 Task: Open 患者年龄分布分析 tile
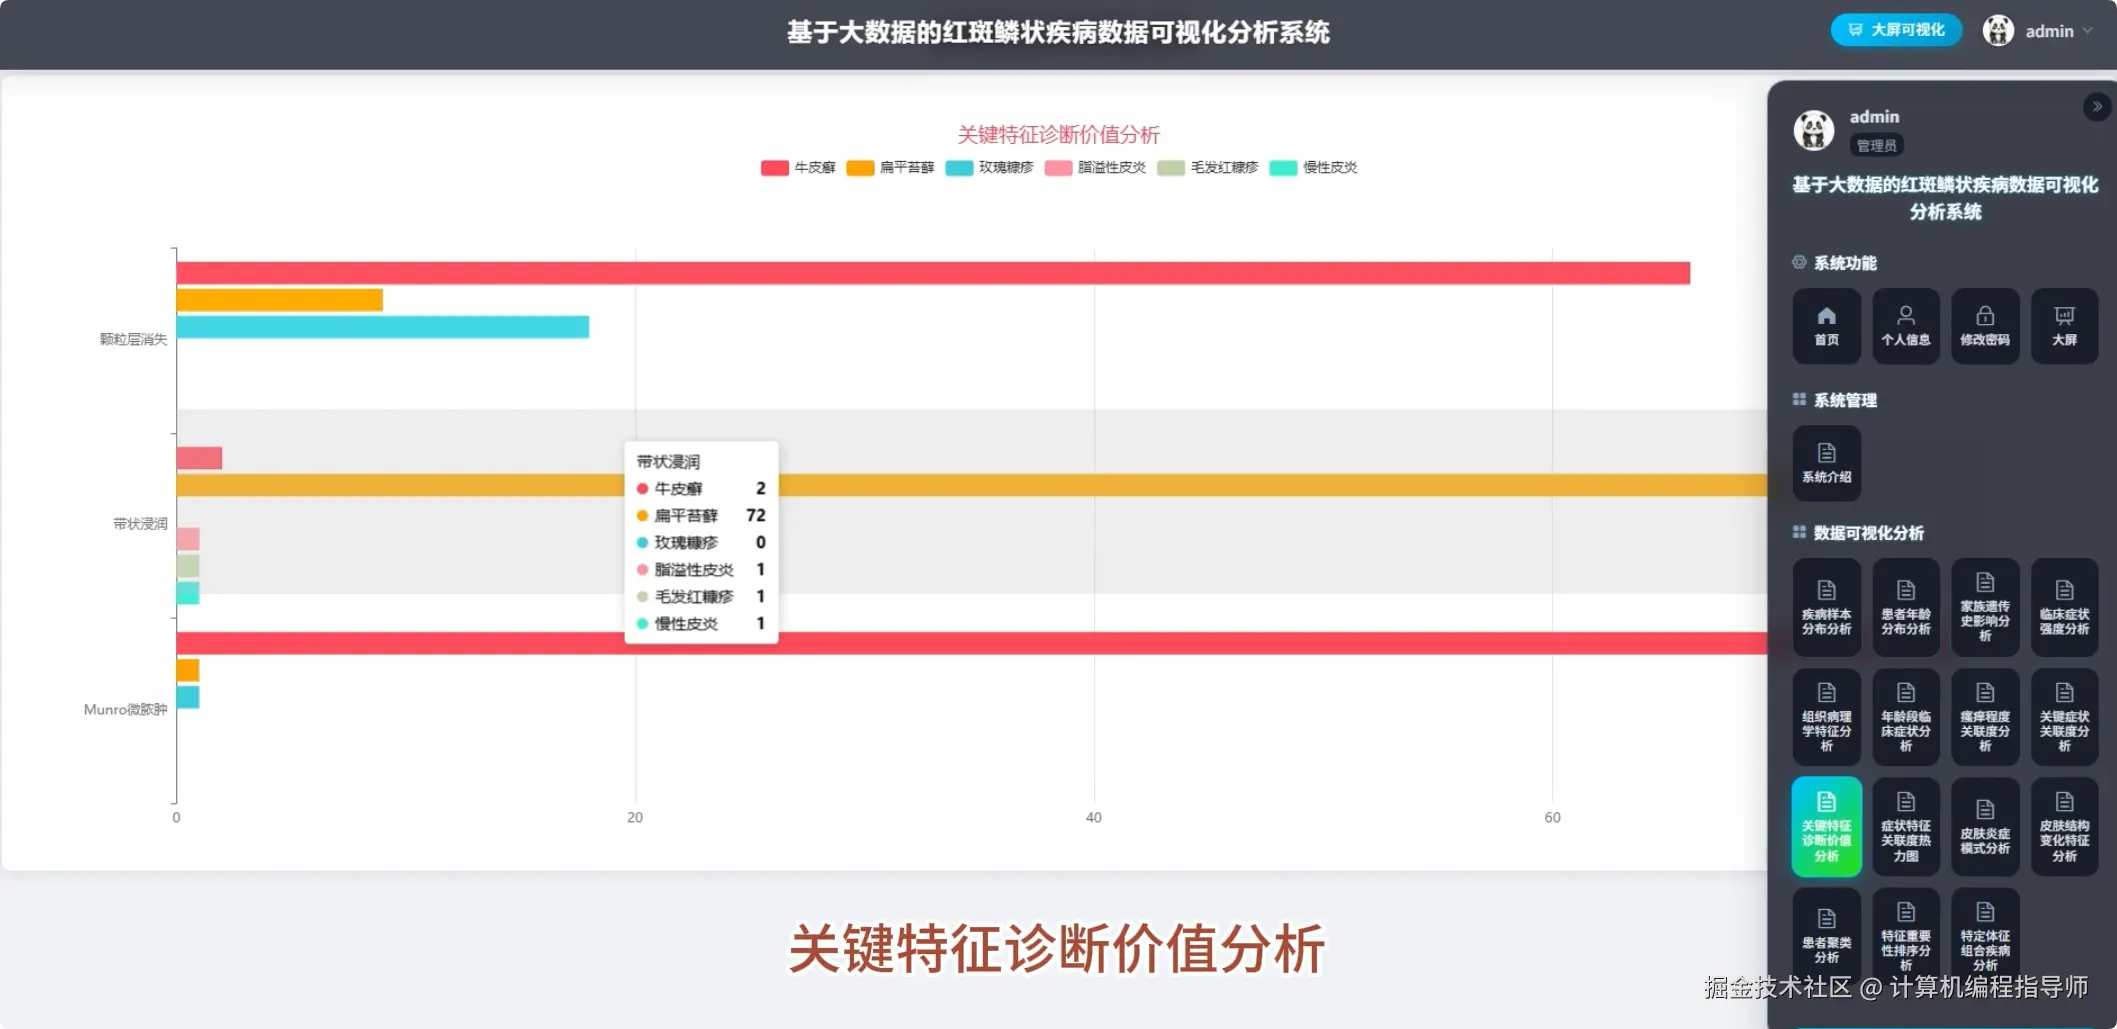pos(1906,607)
